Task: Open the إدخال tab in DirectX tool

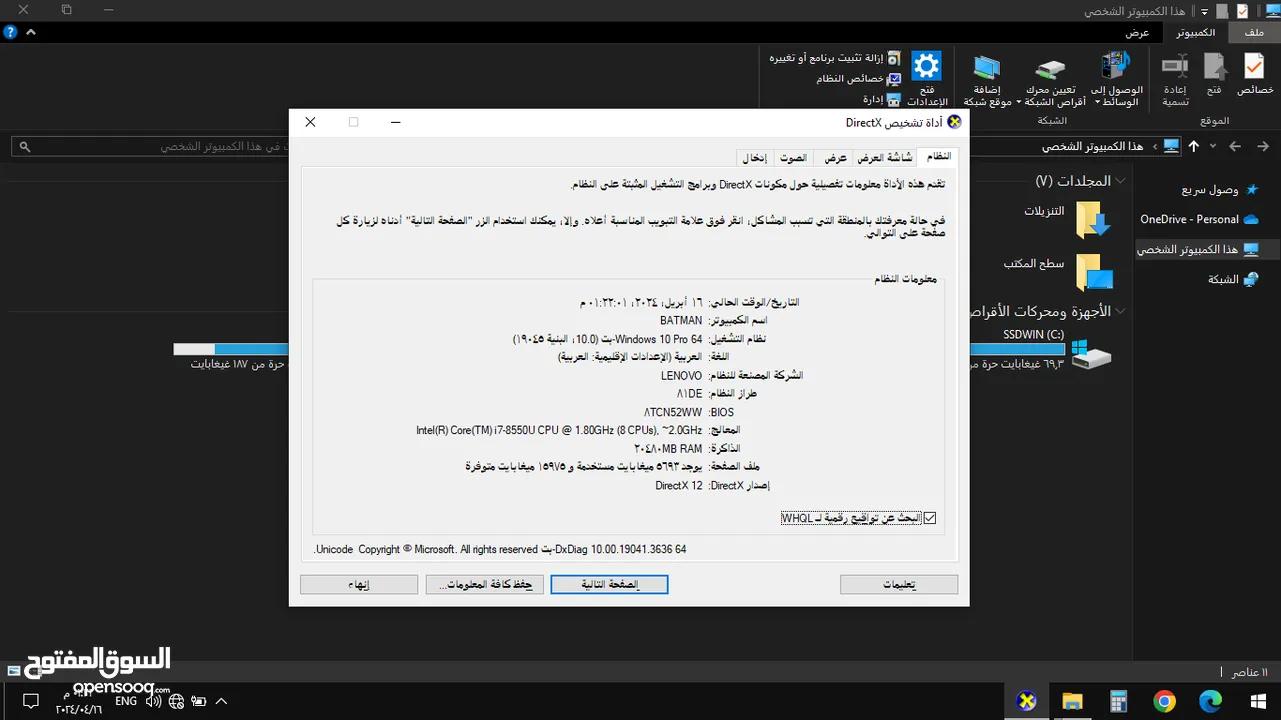Action: 755,158
